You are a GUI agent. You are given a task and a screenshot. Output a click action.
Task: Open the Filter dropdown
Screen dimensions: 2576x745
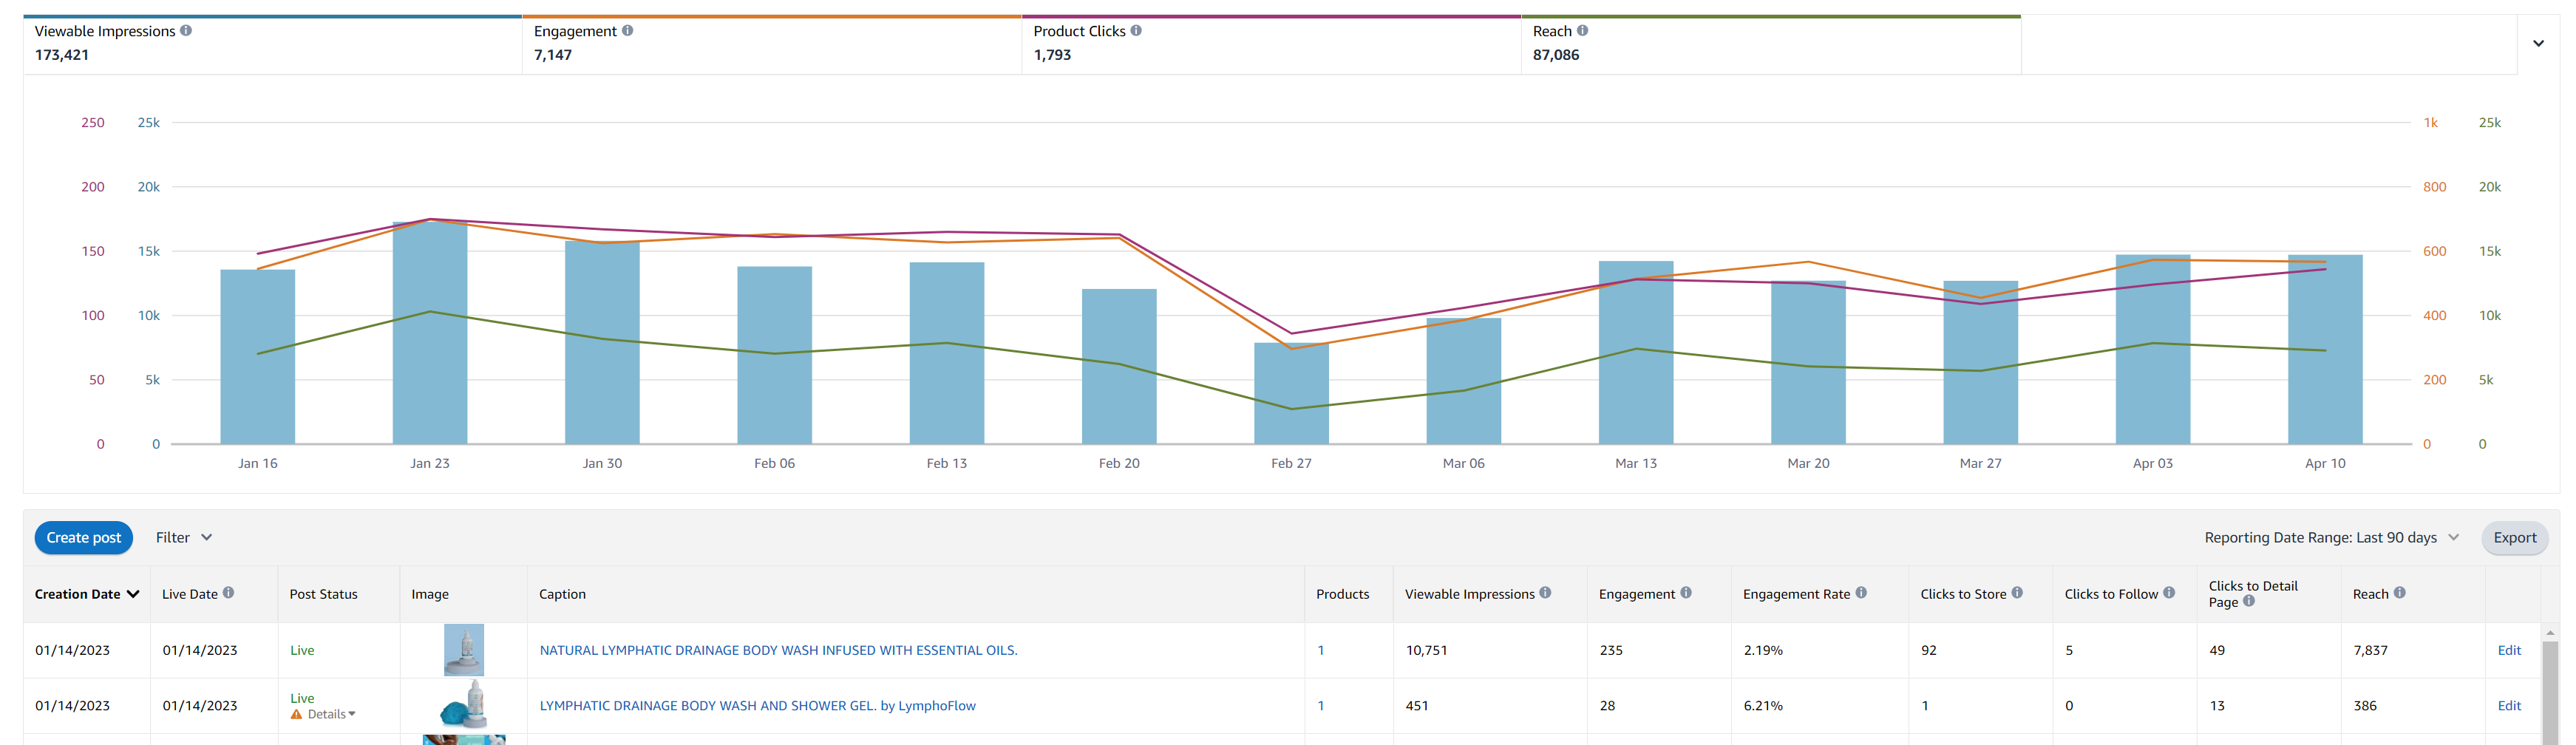click(x=184, y=537)
